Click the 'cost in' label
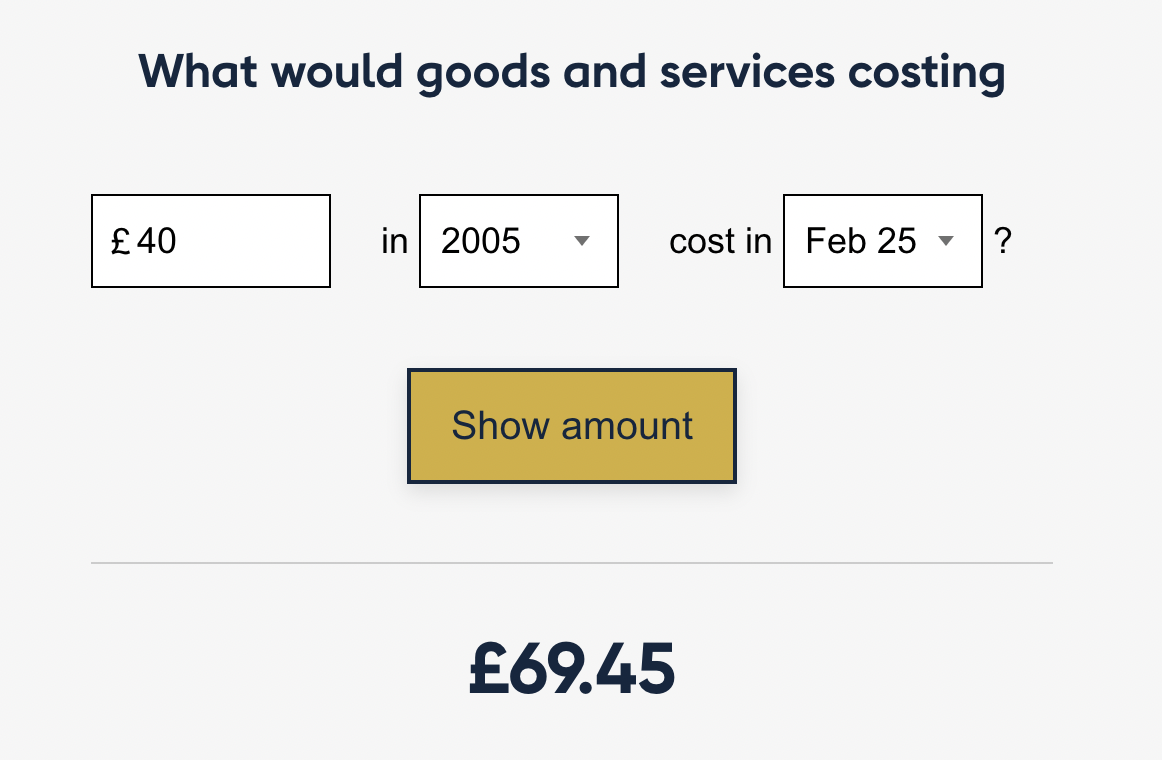The width and height of the screenshot is (1162, 760). point(720,241)
